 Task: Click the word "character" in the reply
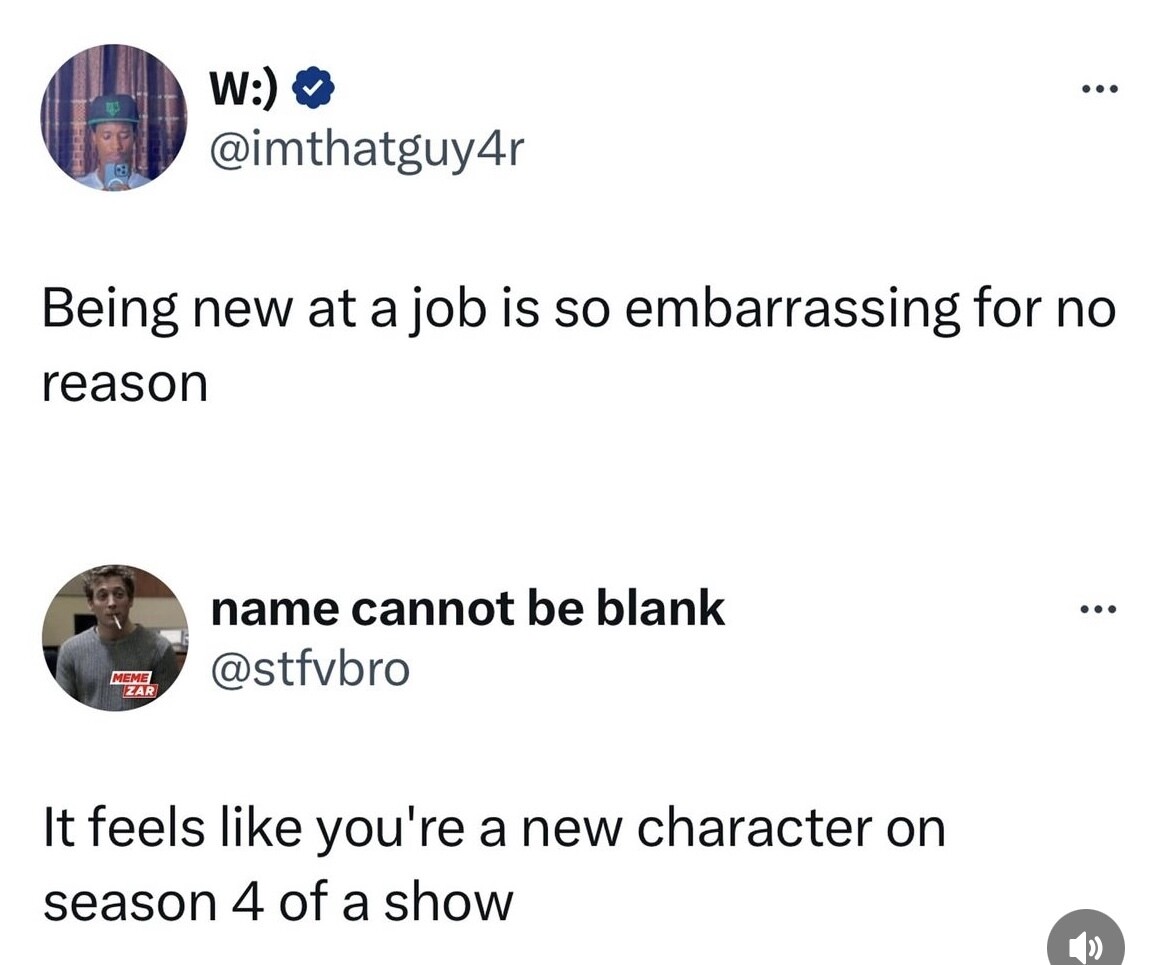[755, 828]
